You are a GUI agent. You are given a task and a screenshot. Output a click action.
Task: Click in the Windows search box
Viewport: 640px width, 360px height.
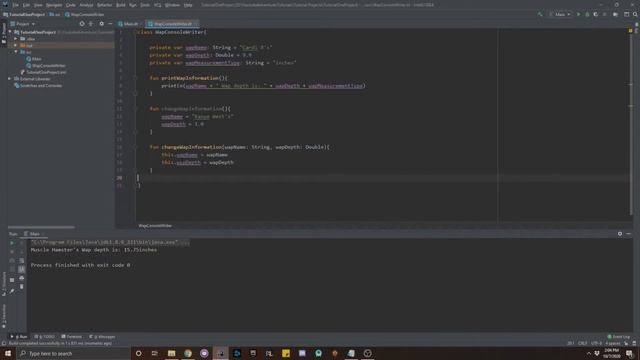click(73, 353)
